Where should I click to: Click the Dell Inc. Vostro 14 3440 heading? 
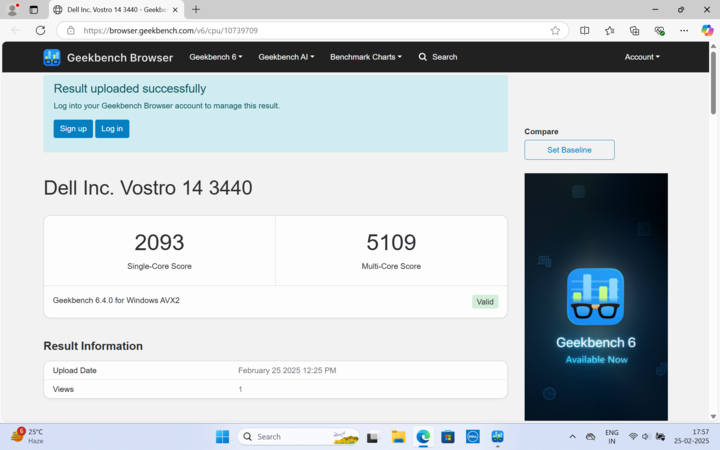click(148, 188)
